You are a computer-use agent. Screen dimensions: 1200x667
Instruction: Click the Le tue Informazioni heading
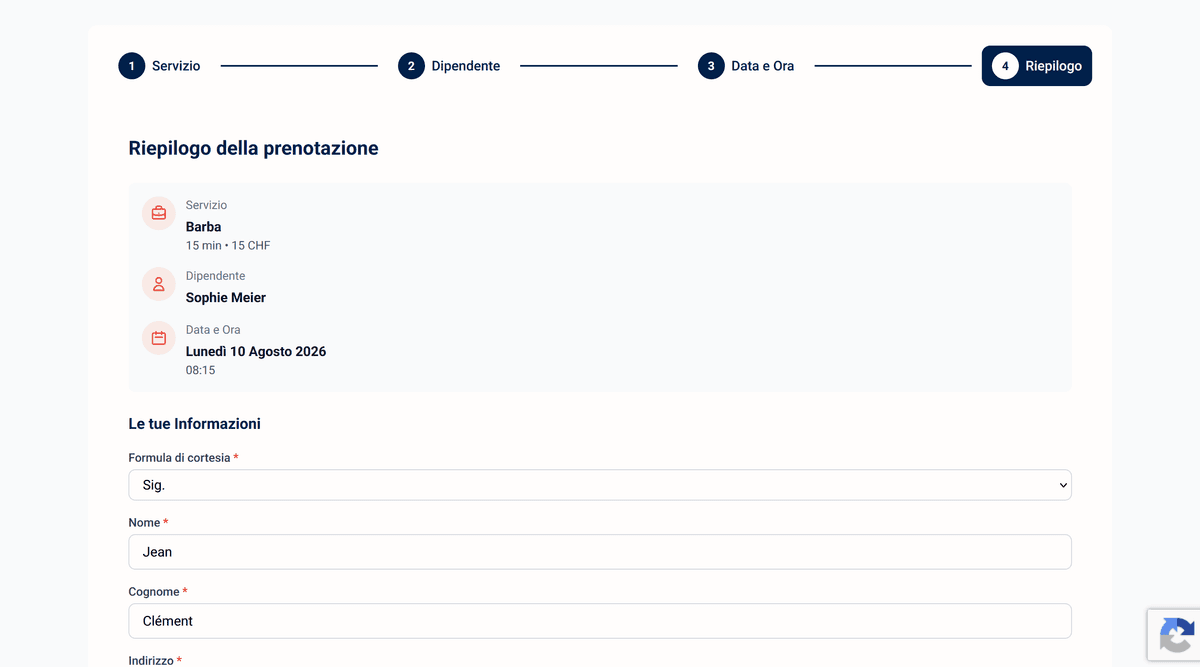pos(195,424)
